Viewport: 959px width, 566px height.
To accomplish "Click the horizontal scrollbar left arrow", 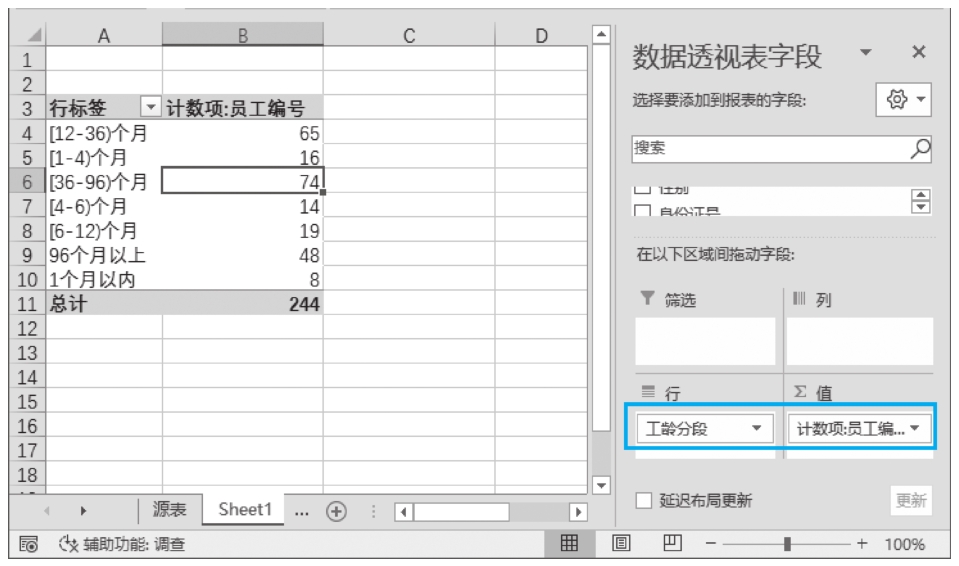I will 403,512.
